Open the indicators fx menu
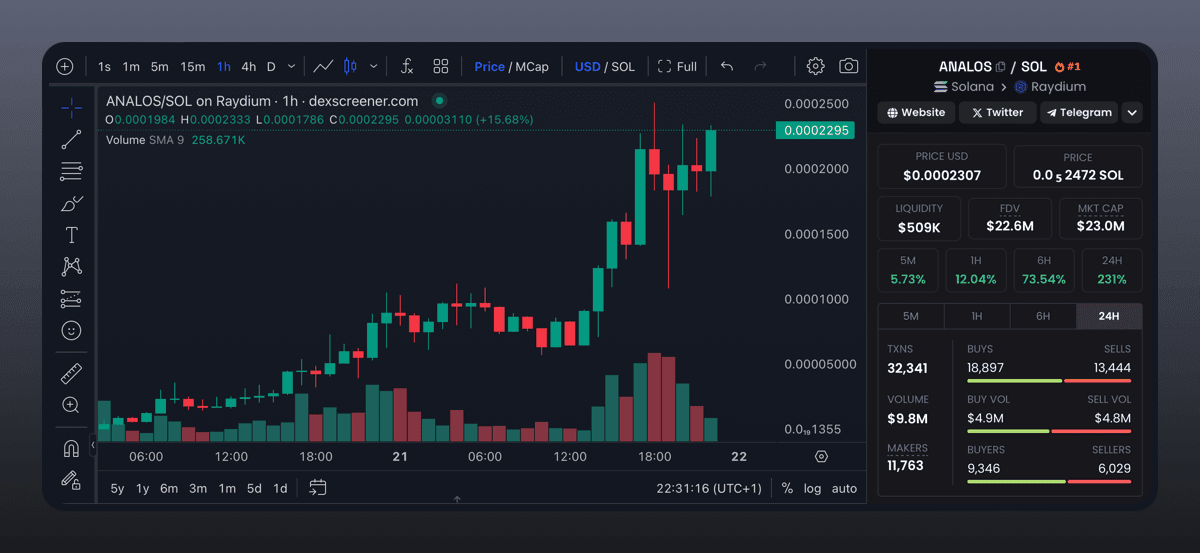This screenshot has width=1200, height=553. 407,67
